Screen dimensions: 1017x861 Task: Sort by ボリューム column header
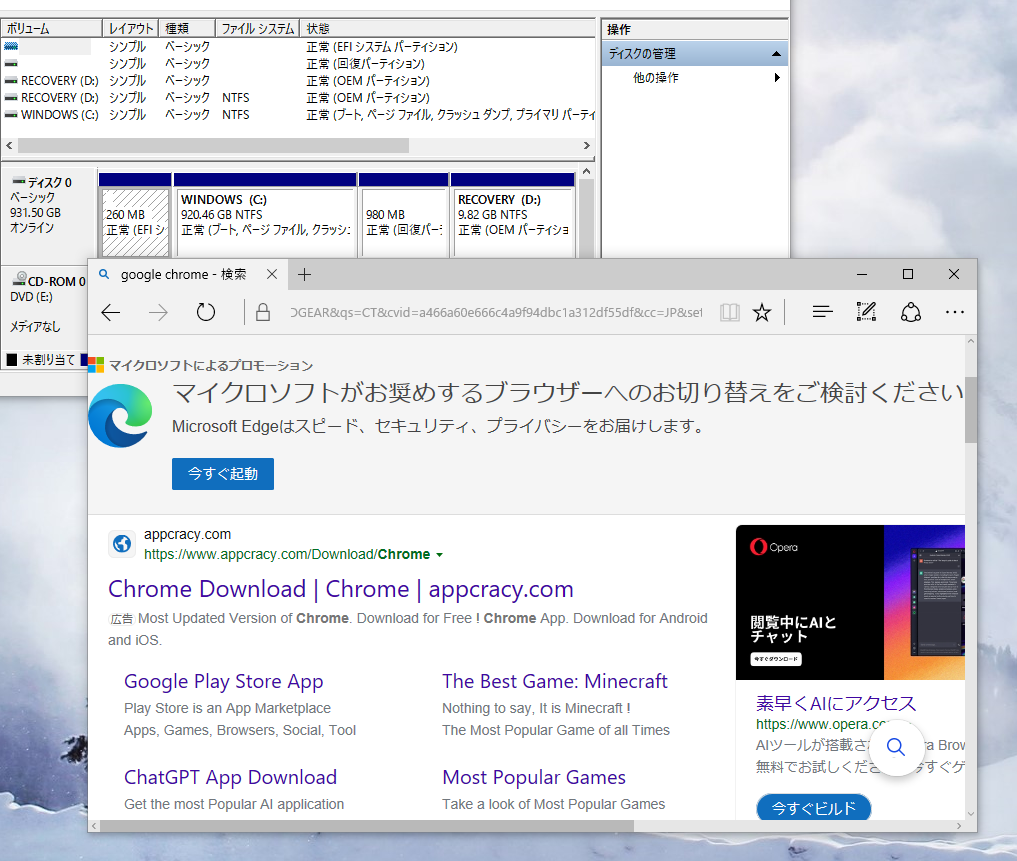(x=52, y=29)
